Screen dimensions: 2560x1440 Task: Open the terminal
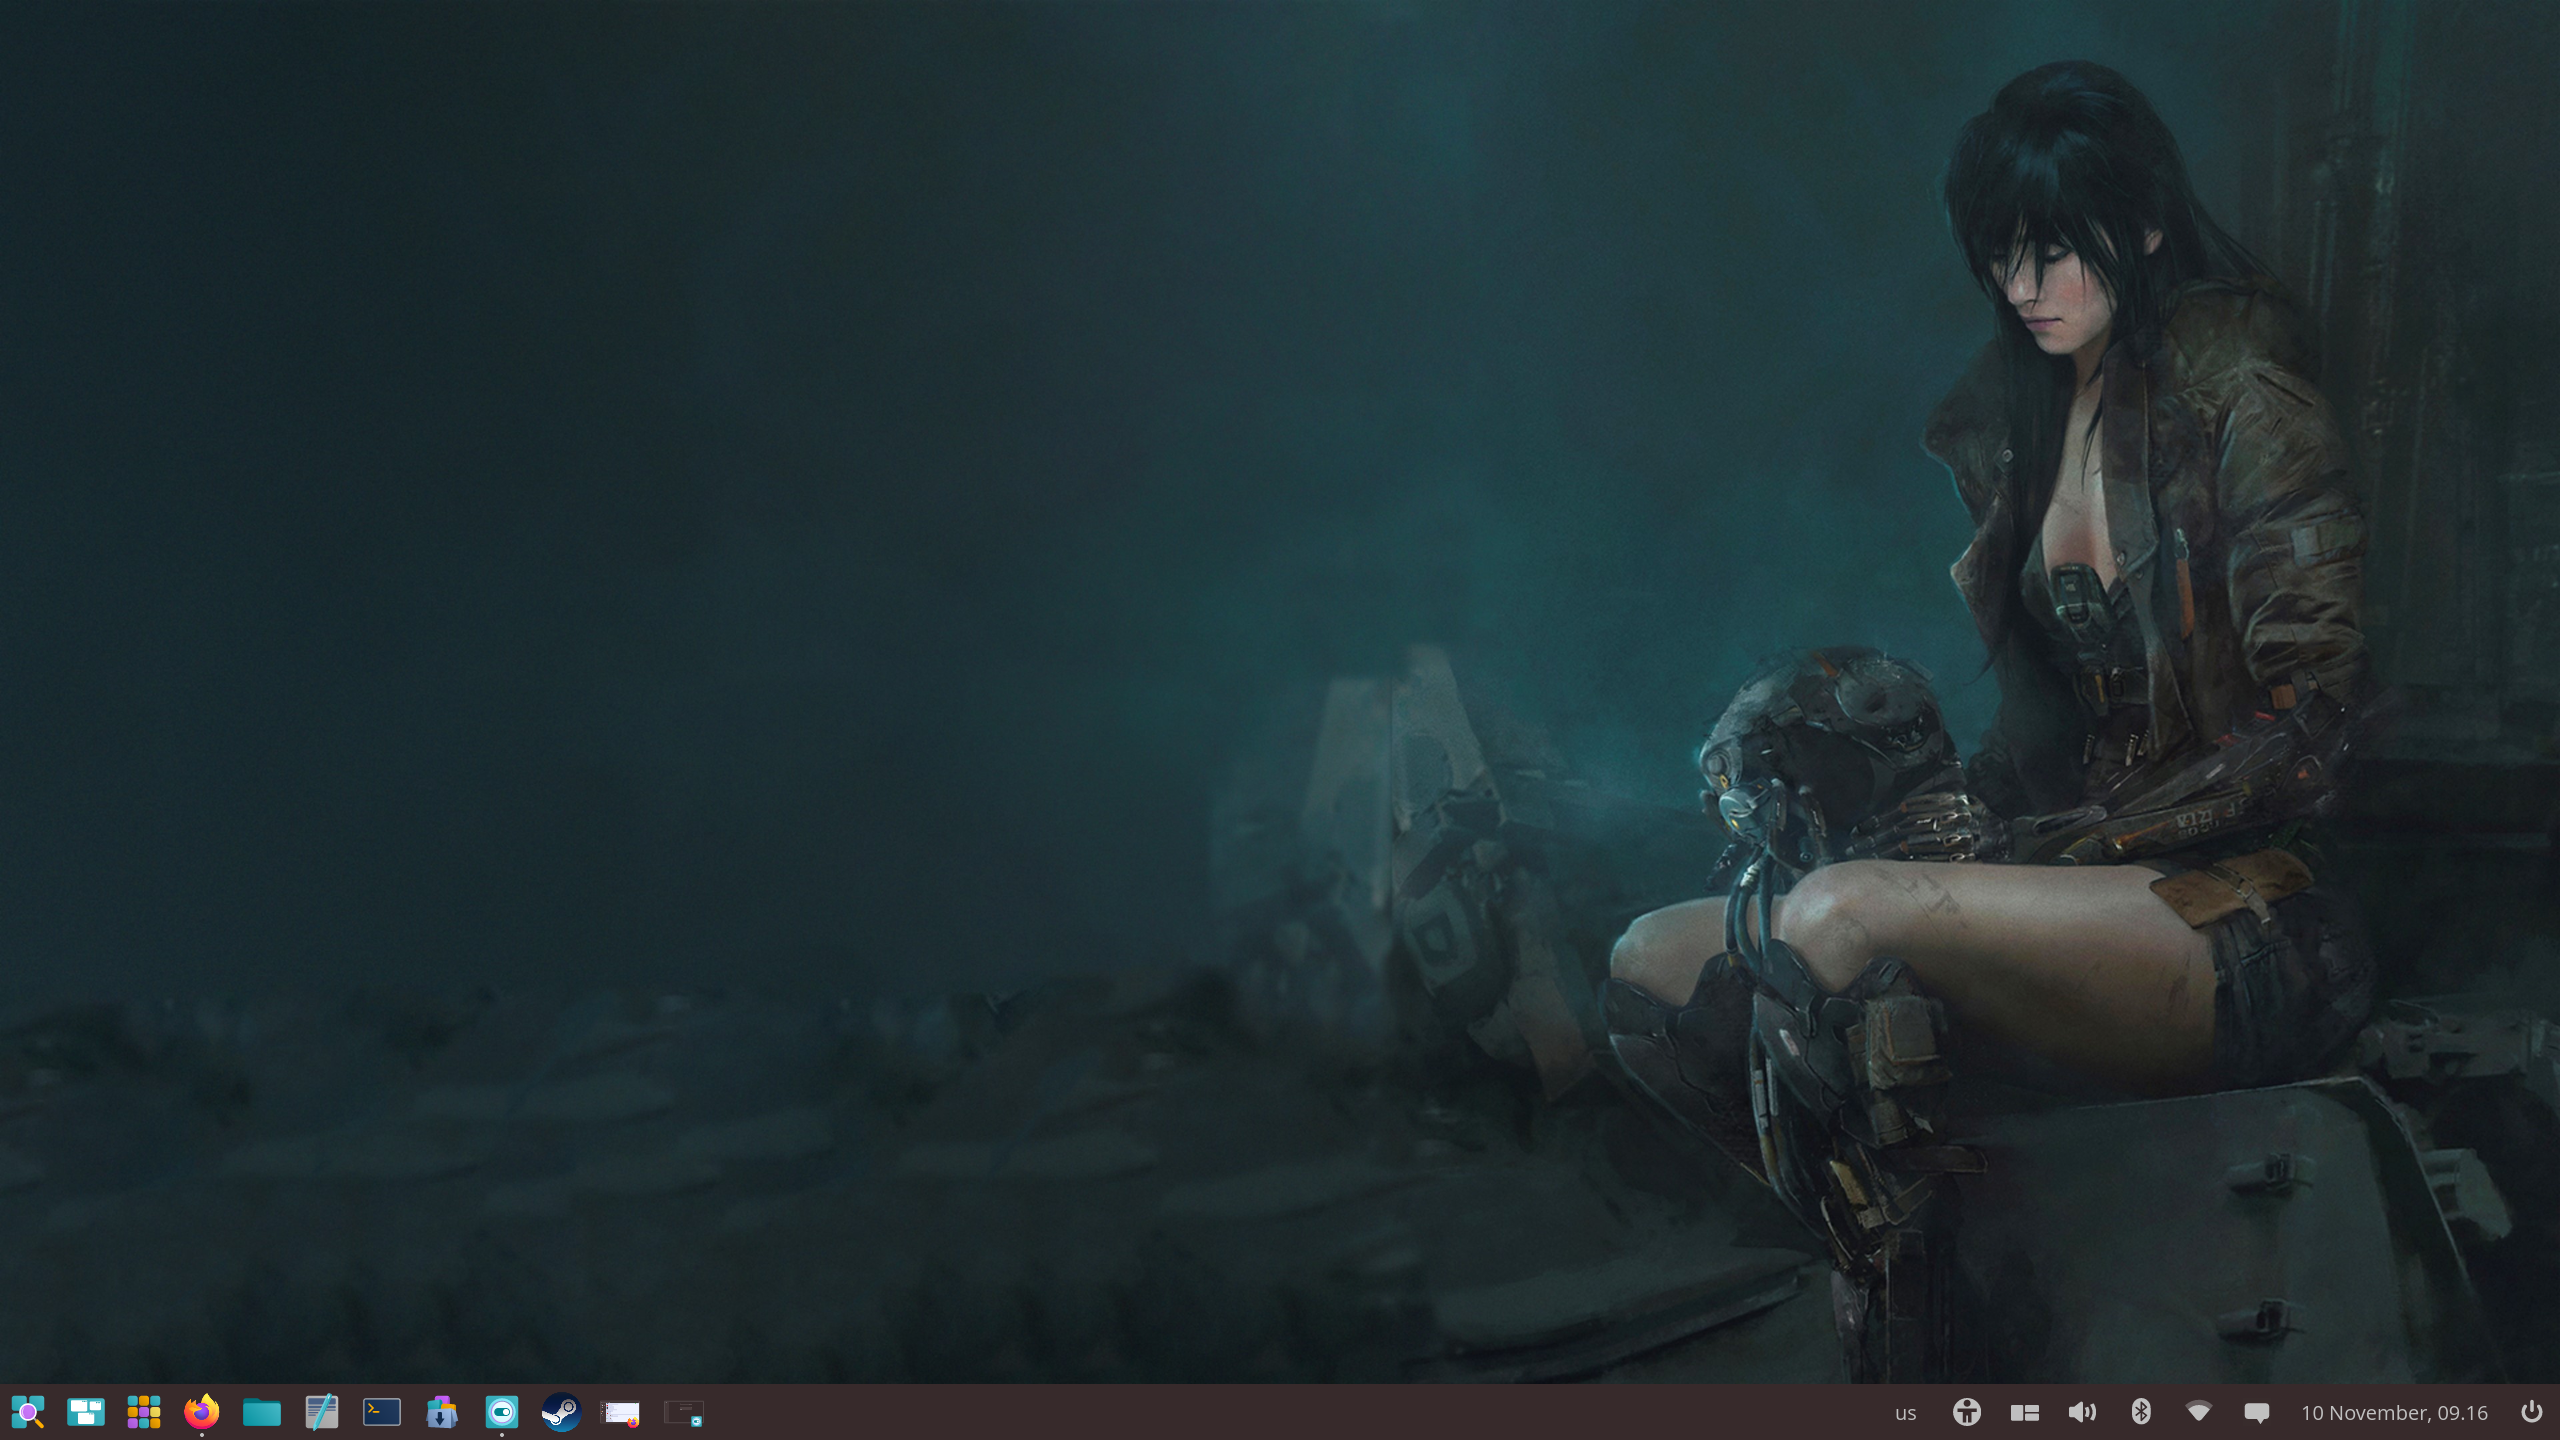(382, 1412)
